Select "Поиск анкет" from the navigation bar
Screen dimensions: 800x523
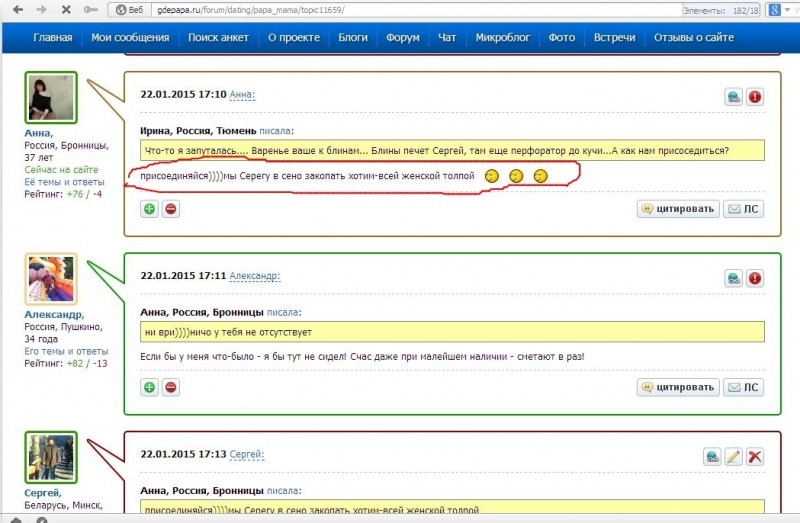(x=221, y=38)
